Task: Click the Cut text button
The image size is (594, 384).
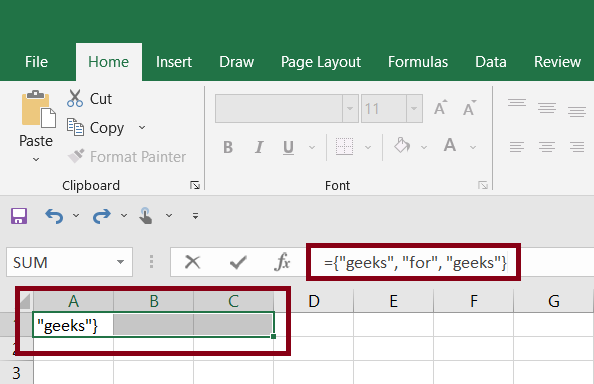Action: pyautogui.click(x=101, y=99)
